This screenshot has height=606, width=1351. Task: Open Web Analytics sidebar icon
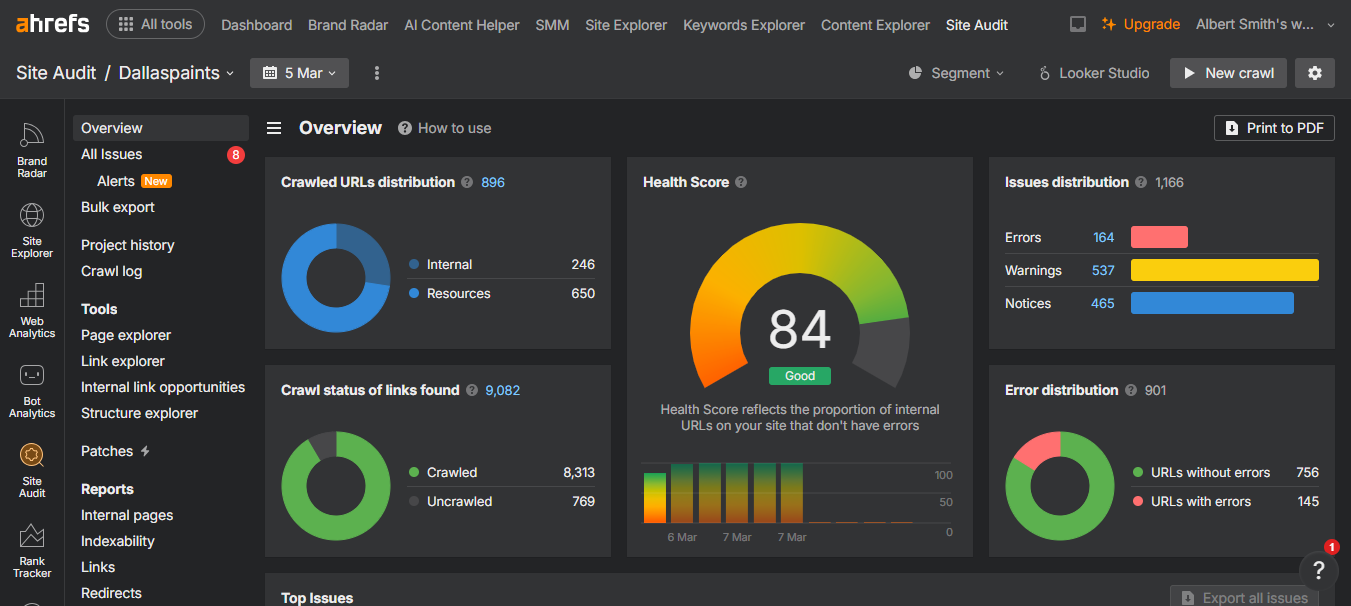tap(32, 310)
